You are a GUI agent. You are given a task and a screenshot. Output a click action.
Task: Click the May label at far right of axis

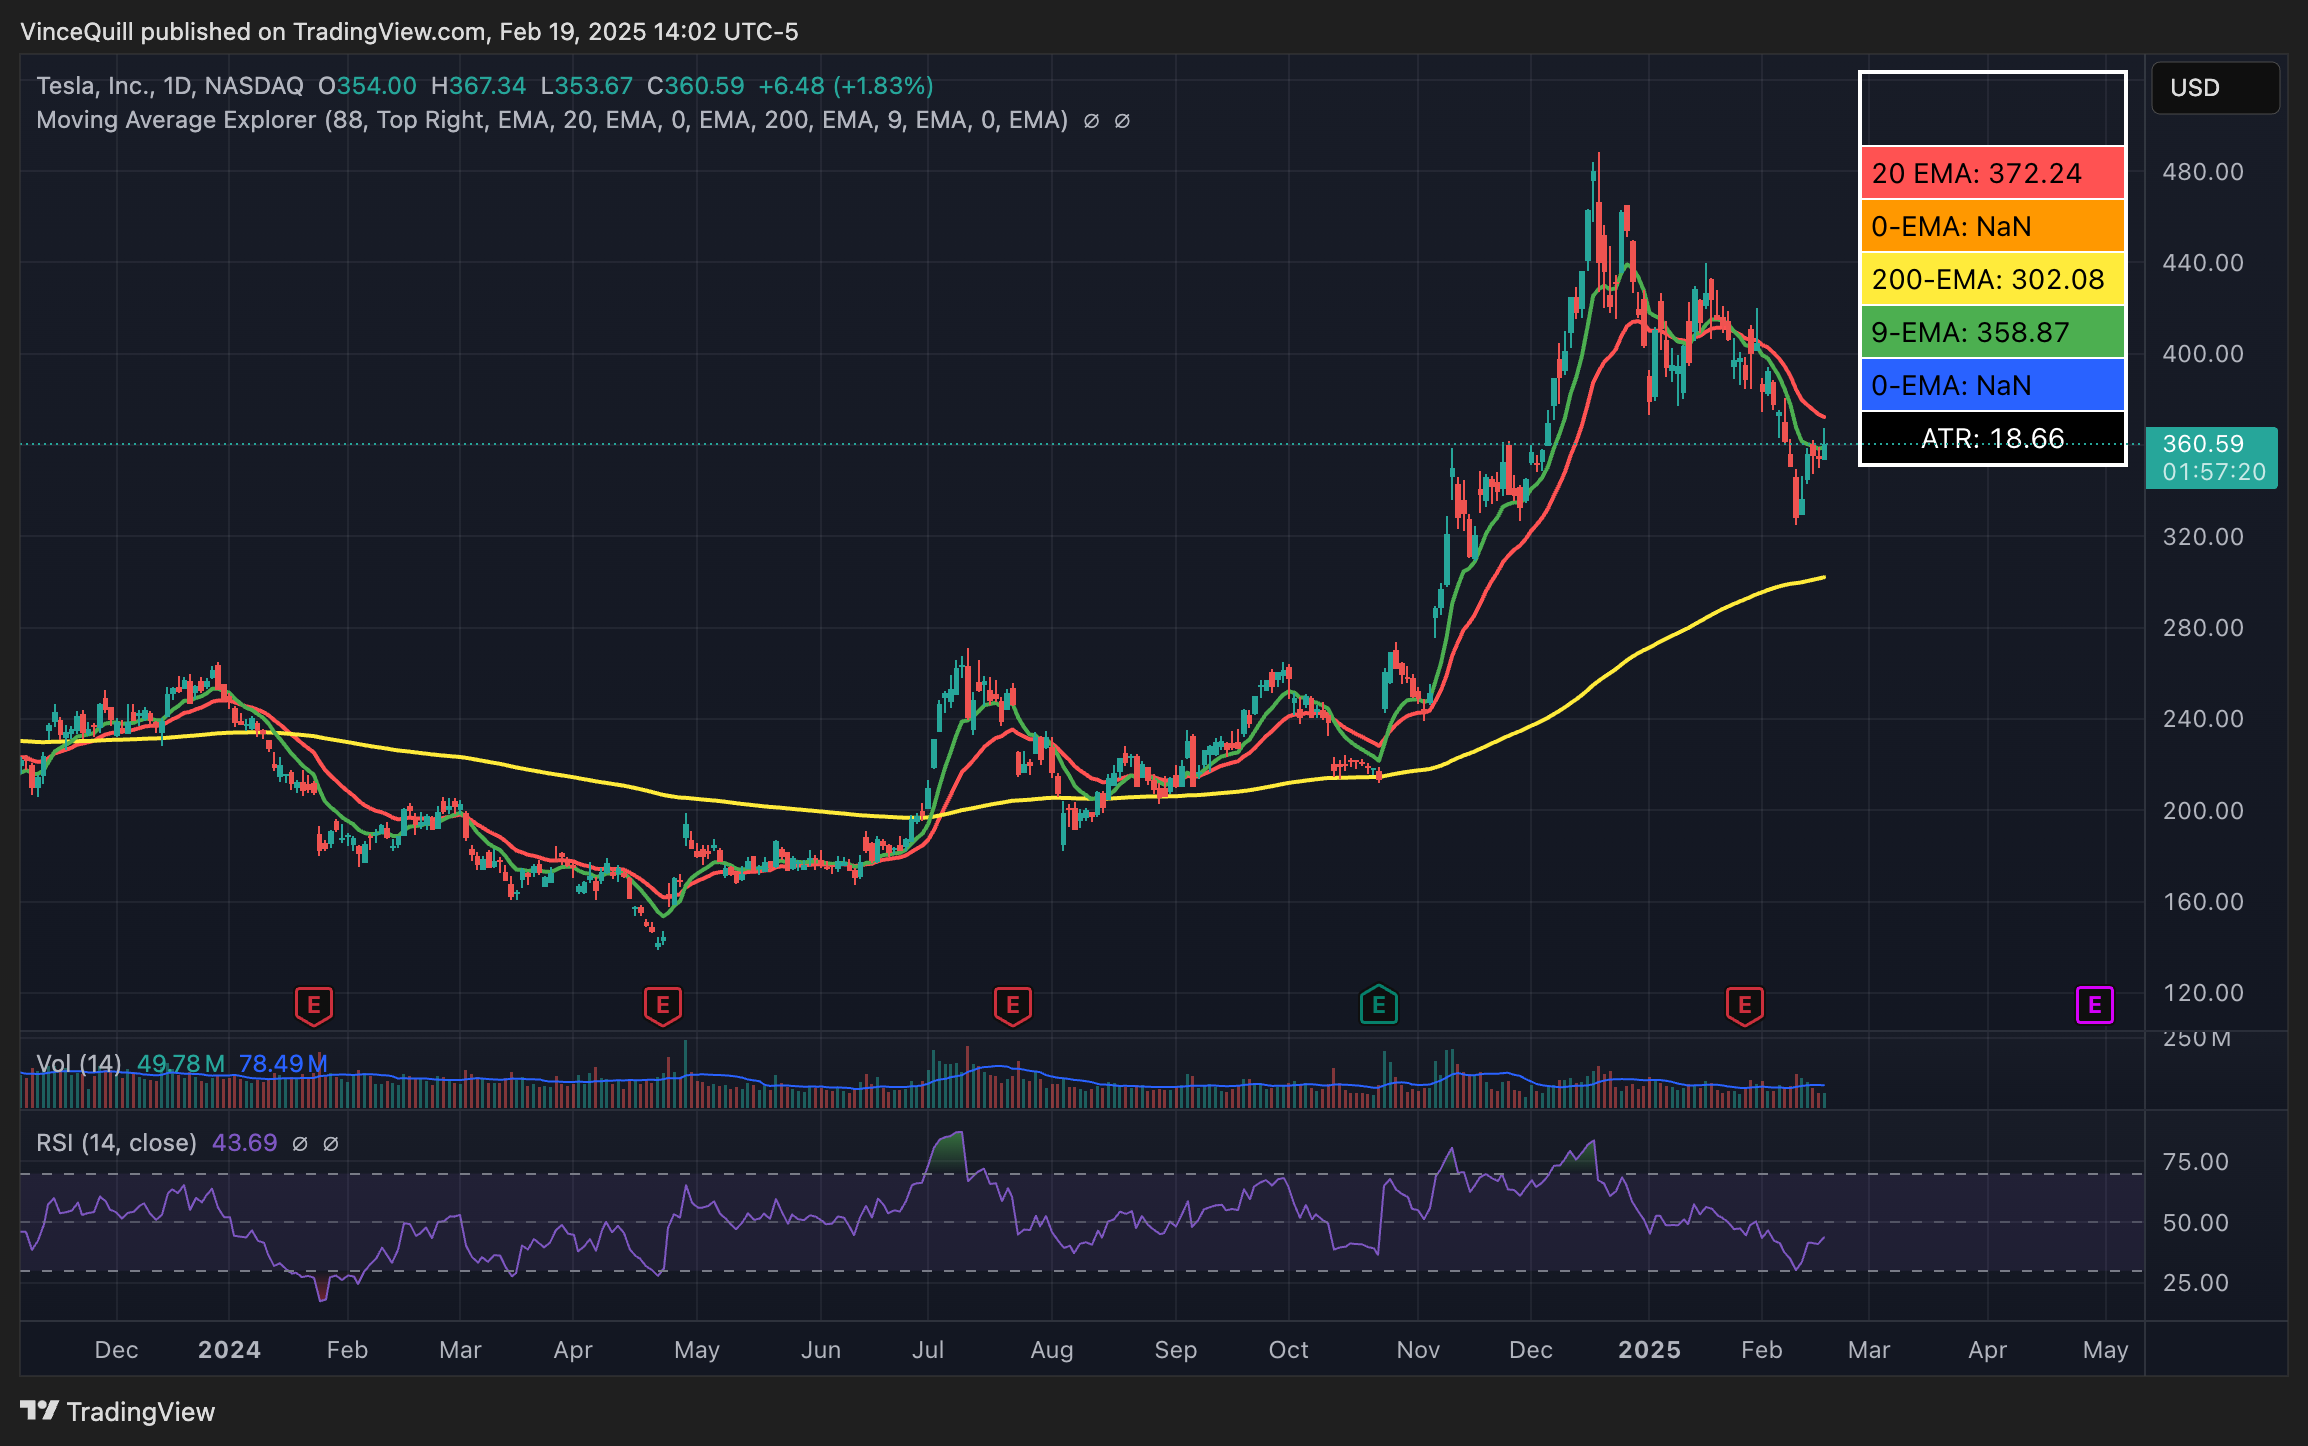tap(2105, 1350)
